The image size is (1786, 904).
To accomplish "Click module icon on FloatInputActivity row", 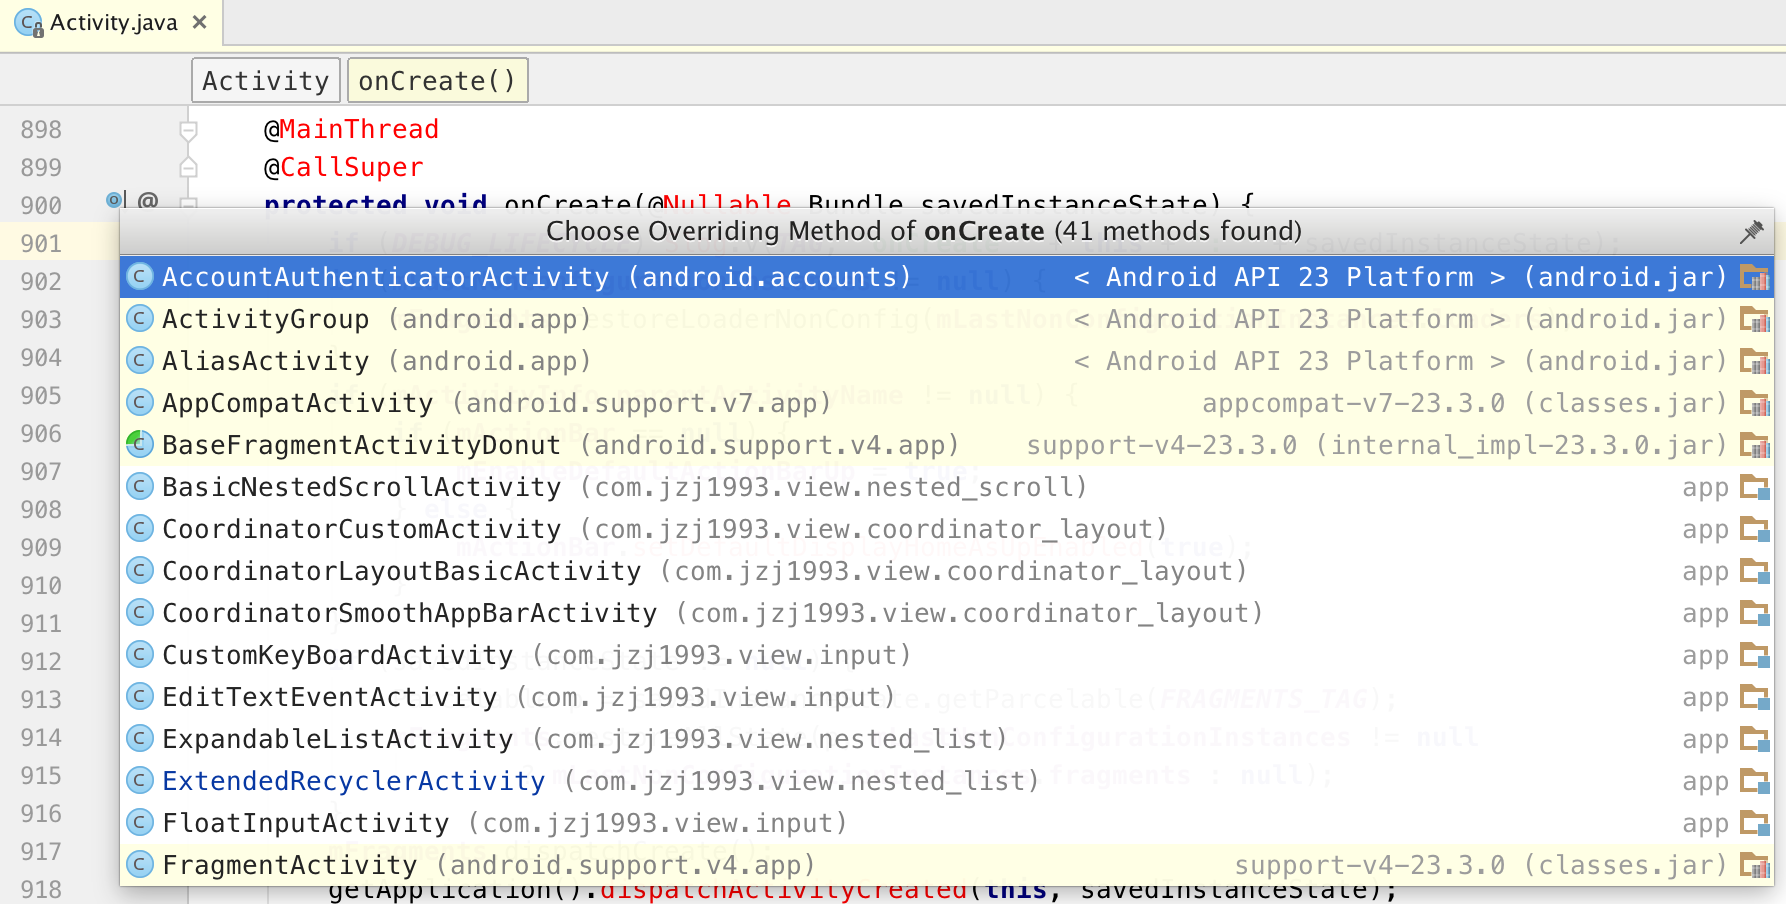I will [1754, 824].
